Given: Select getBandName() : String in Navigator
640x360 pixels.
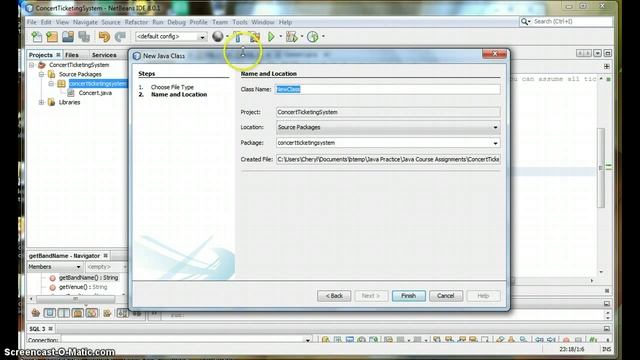Looking at the screenshot, I should click(88, 278).
